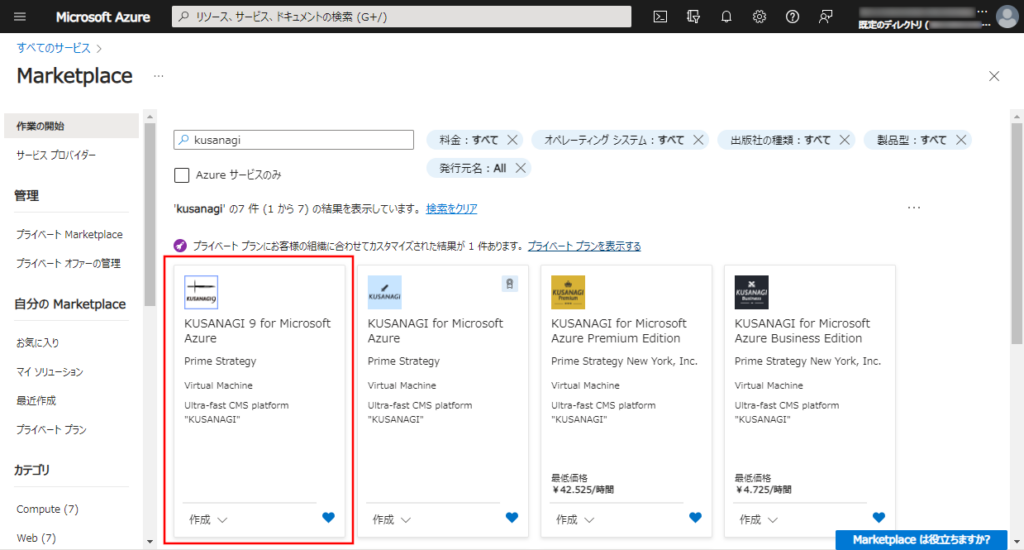Open the help question mark icon
Viewport: 1024px width, 550px height.
pyautogui.click(x=792, y=16)
